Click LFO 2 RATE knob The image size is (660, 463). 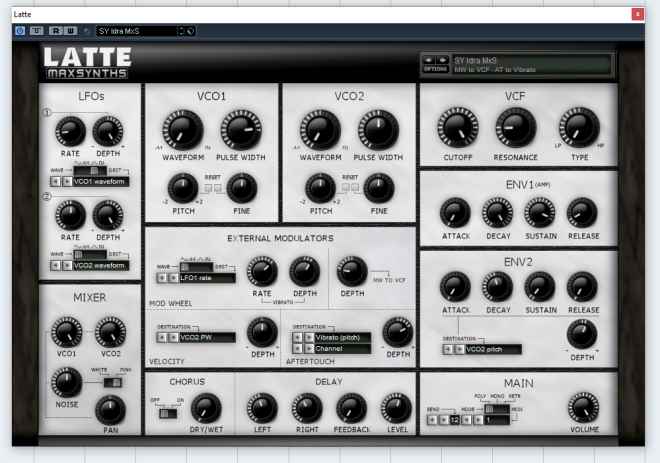click(x=70, y=216)
